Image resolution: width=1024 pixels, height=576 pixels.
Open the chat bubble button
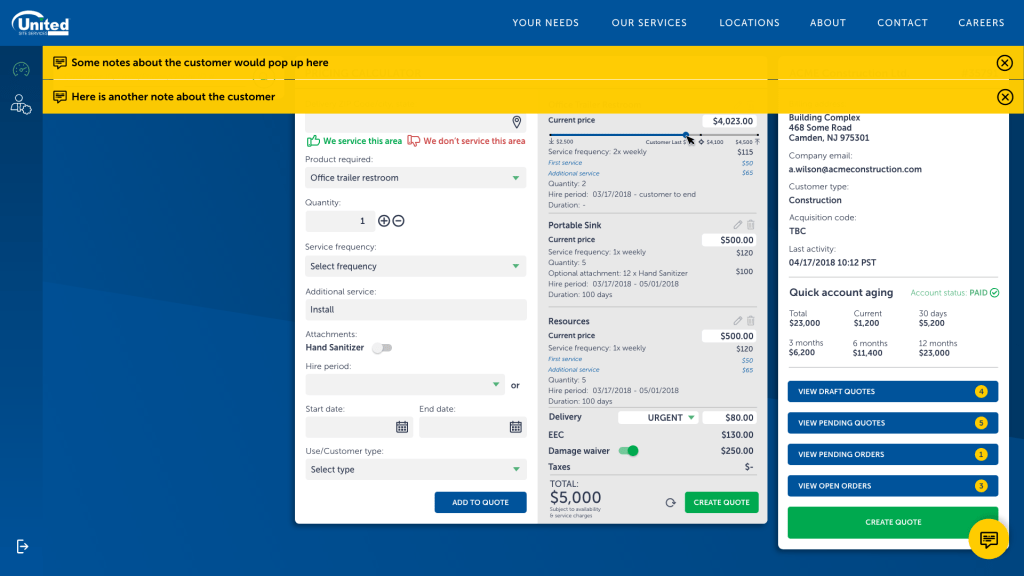(x=988, y=539)
